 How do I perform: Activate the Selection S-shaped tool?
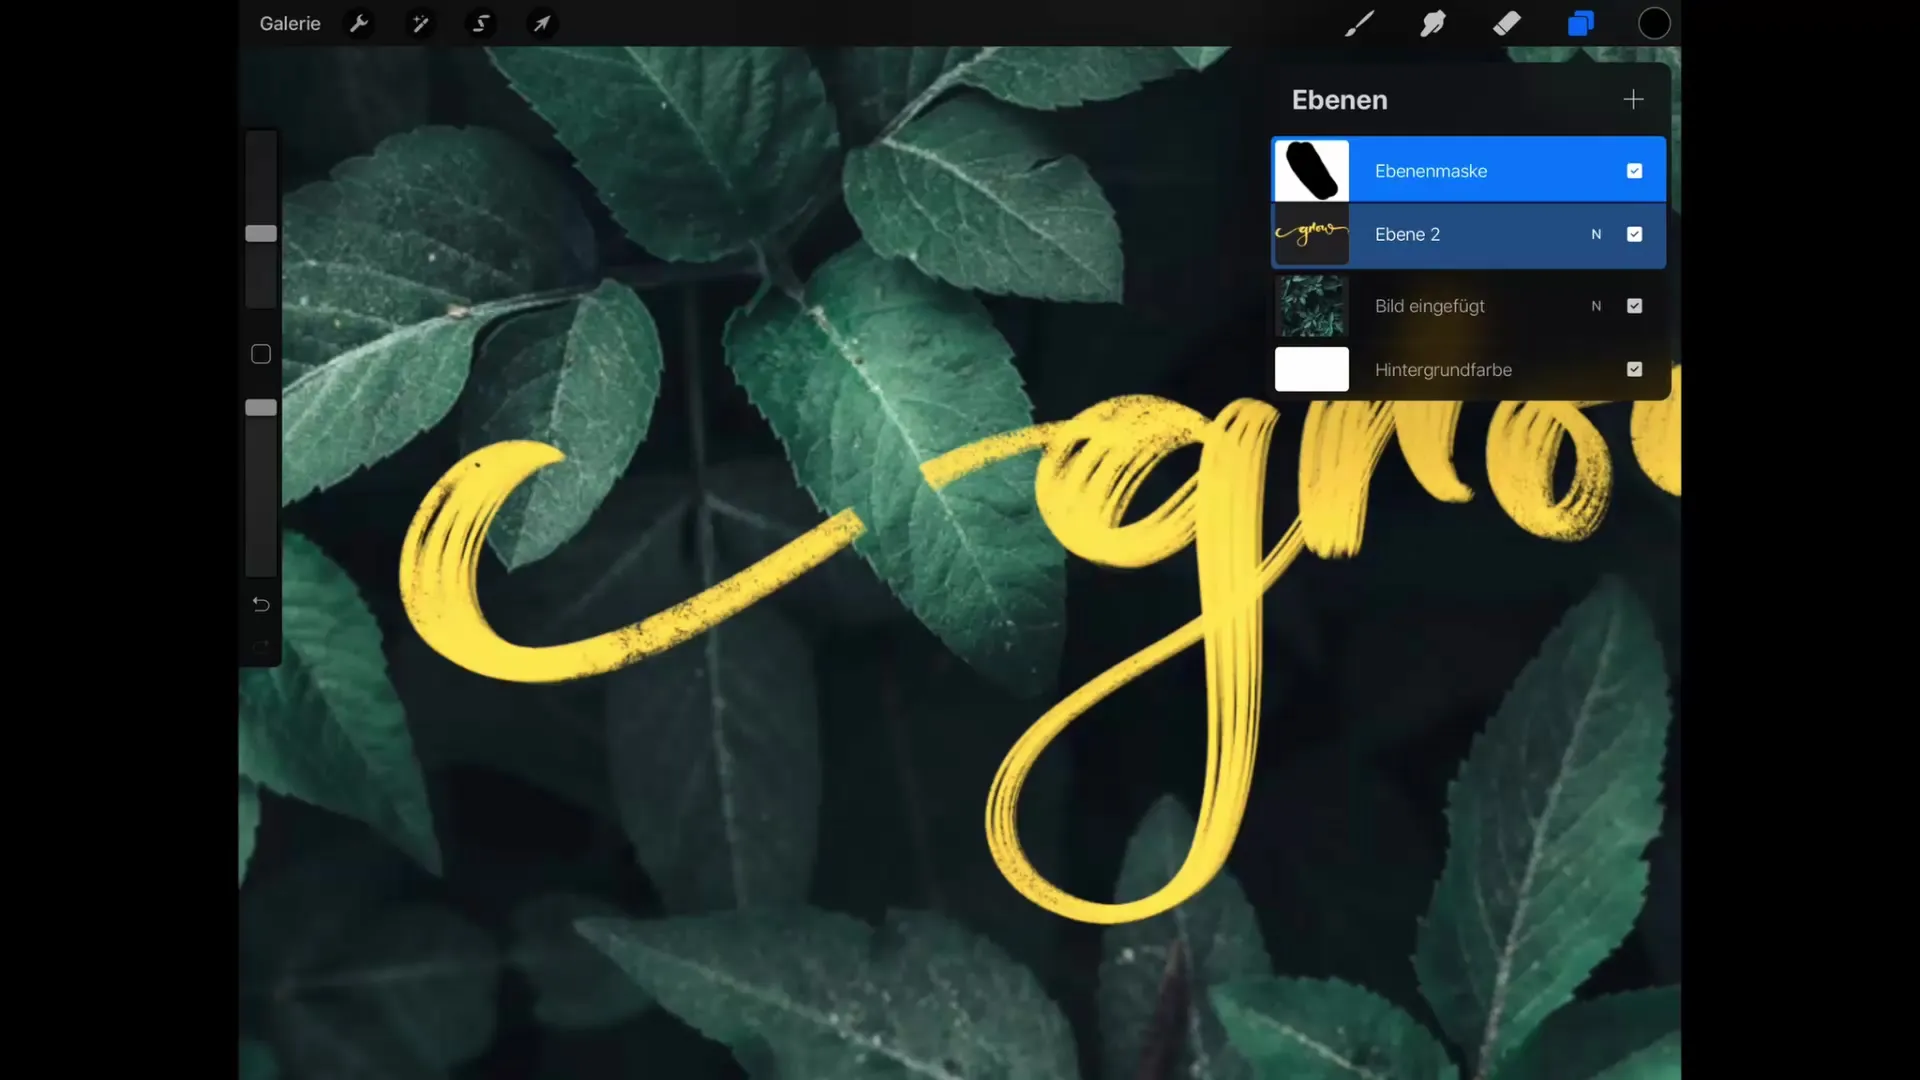coord(481,23)
